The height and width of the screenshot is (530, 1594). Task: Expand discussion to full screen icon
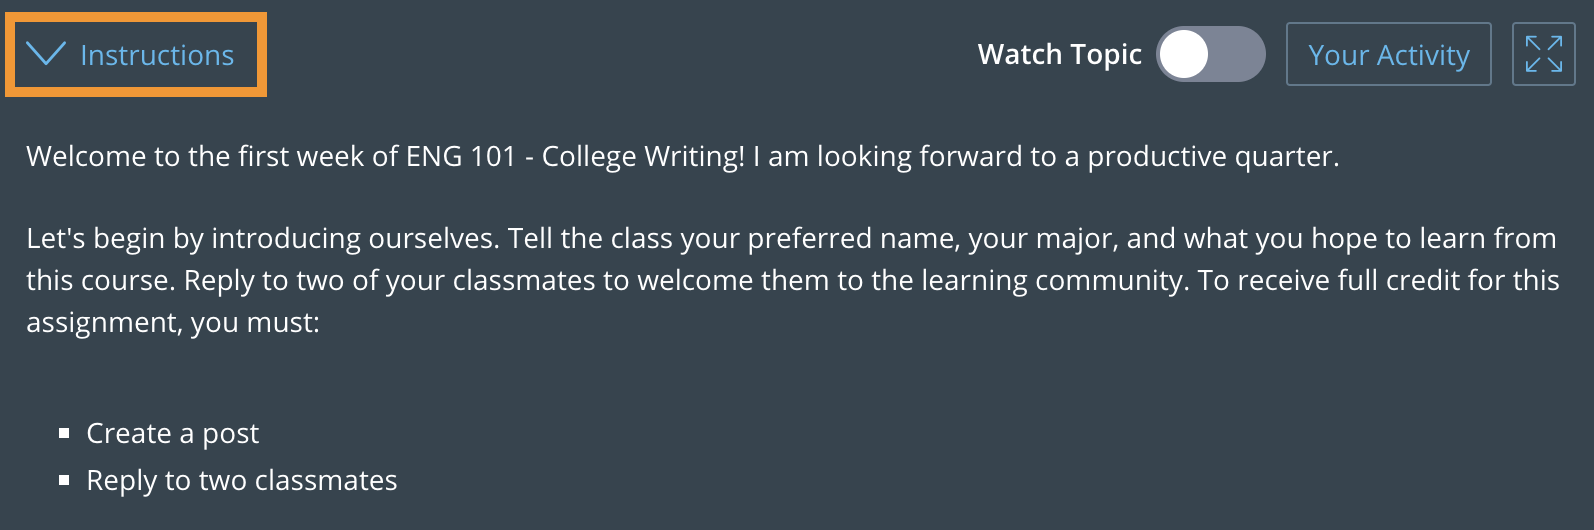point(1543,54)
